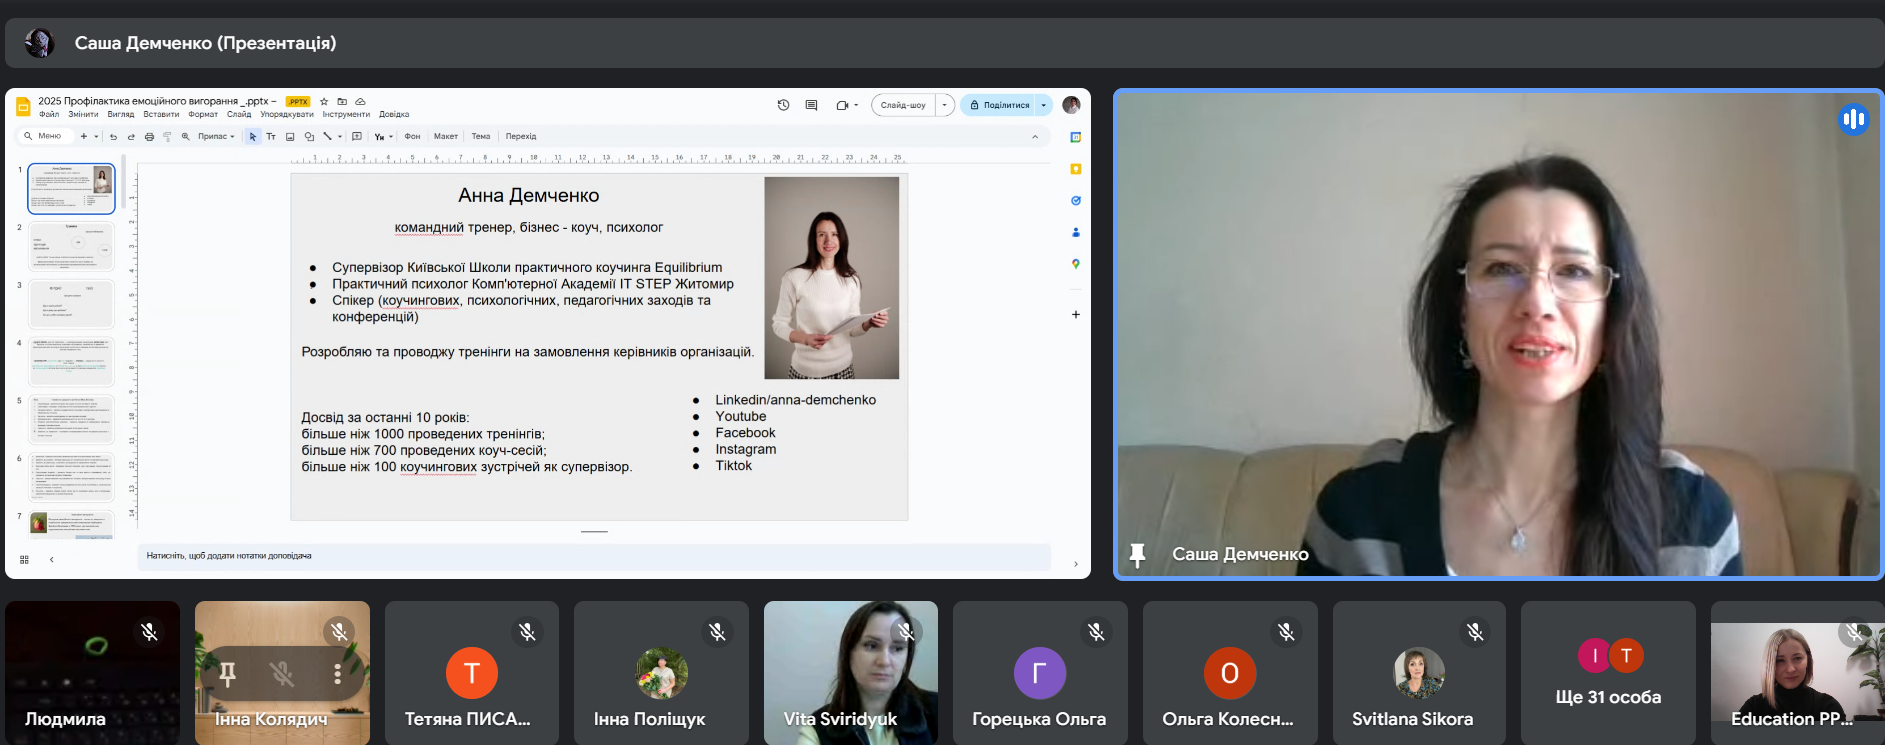Screen dimensions: 1885x745
Task: Open Google Maps side panel icon
Action: coord(1076,264)
